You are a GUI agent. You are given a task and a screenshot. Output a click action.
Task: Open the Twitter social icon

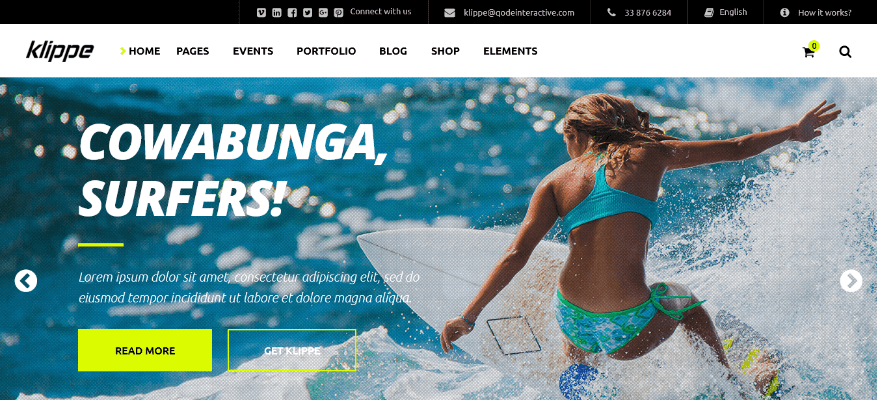[x=308, y=12]
